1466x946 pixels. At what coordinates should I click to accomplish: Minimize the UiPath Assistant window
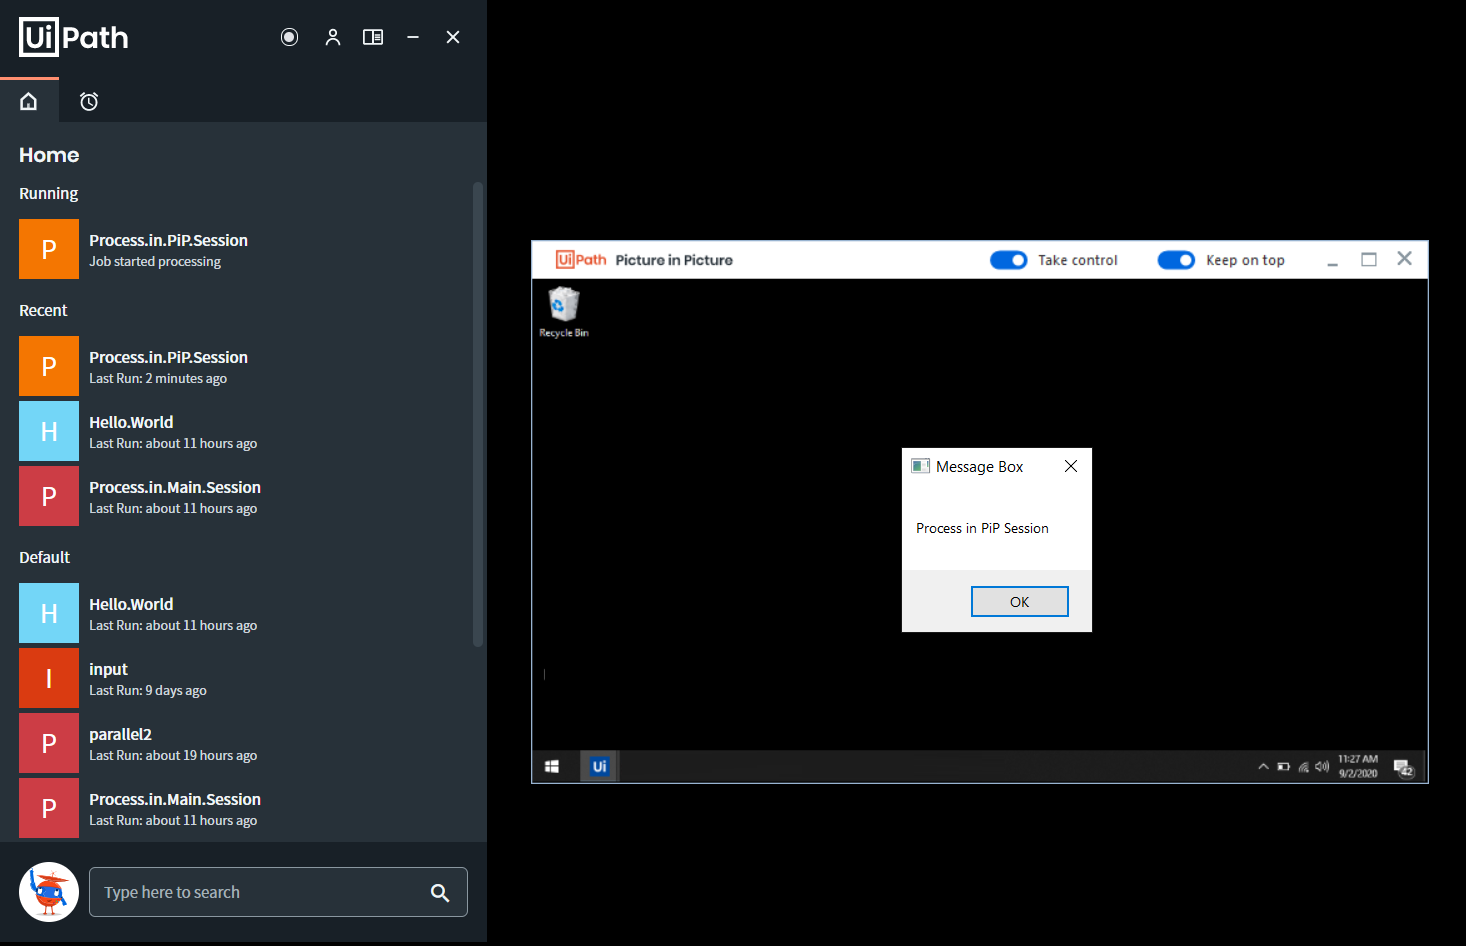tap(413, 37)
